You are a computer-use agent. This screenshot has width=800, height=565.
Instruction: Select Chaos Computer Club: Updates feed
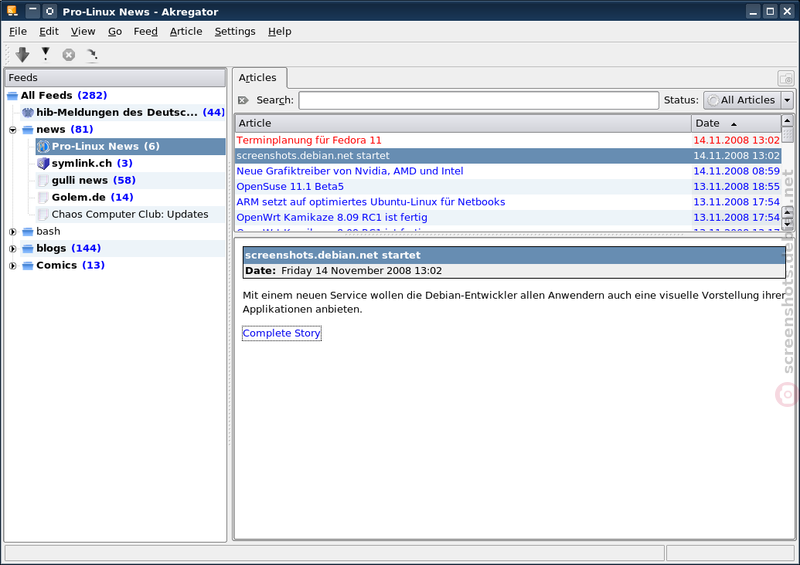(x=130, y=214)
